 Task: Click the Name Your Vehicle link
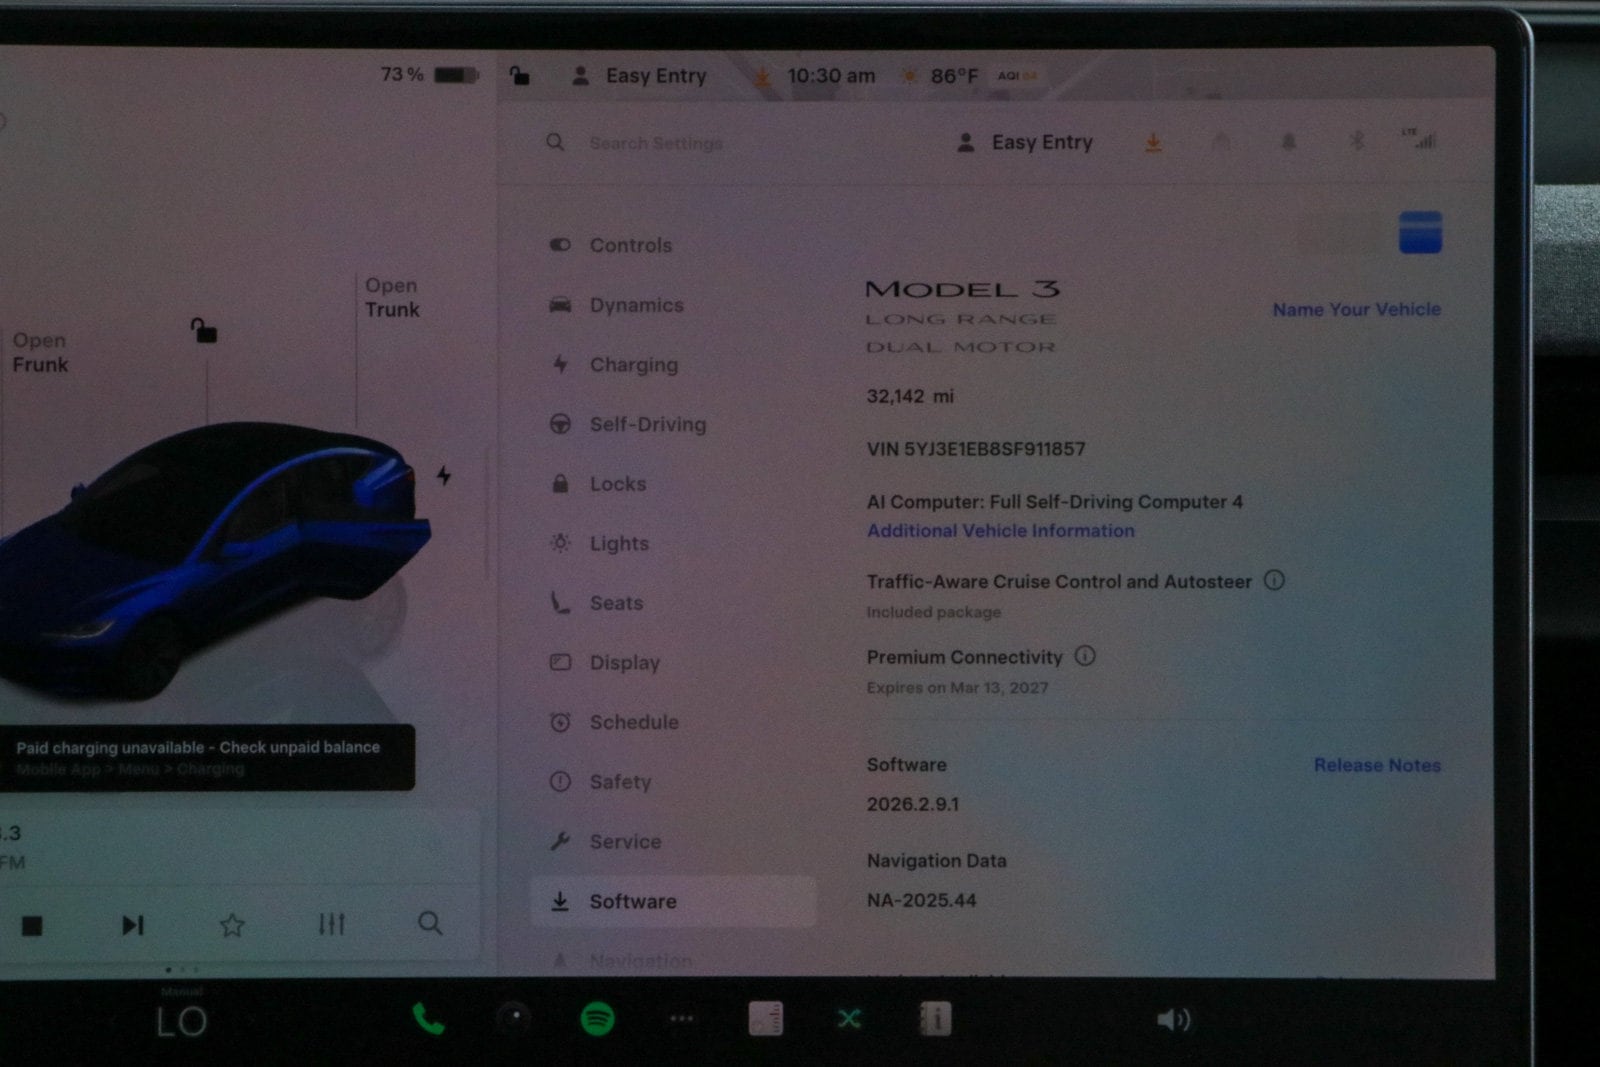pos(1357,309)
